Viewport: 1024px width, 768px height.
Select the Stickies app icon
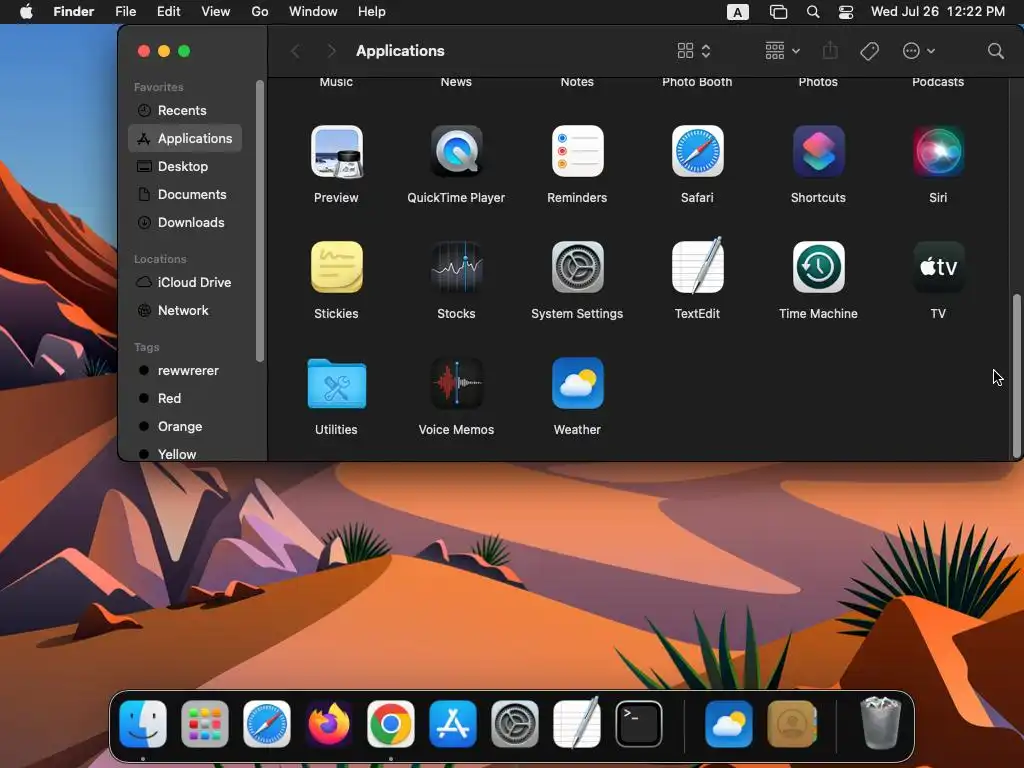click(336, 267)
